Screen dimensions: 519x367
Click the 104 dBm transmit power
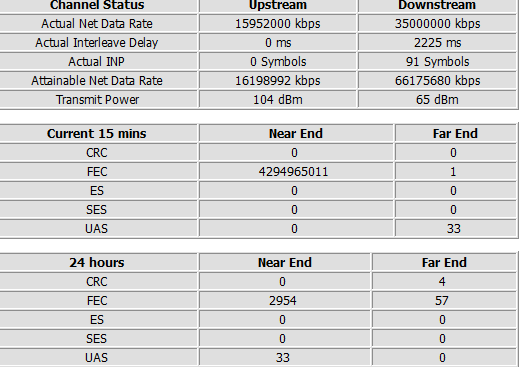(x=278, y=100)
